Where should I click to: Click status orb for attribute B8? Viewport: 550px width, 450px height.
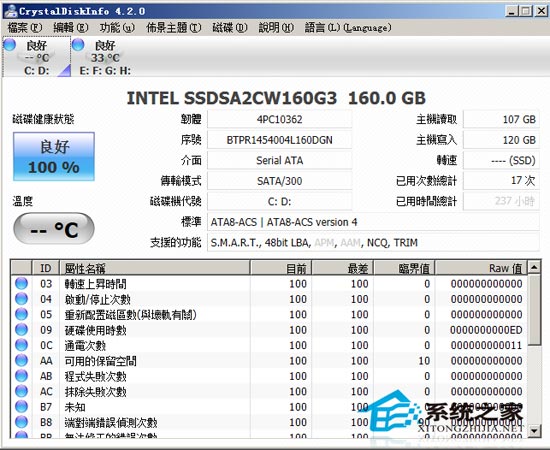pos(21,422)
